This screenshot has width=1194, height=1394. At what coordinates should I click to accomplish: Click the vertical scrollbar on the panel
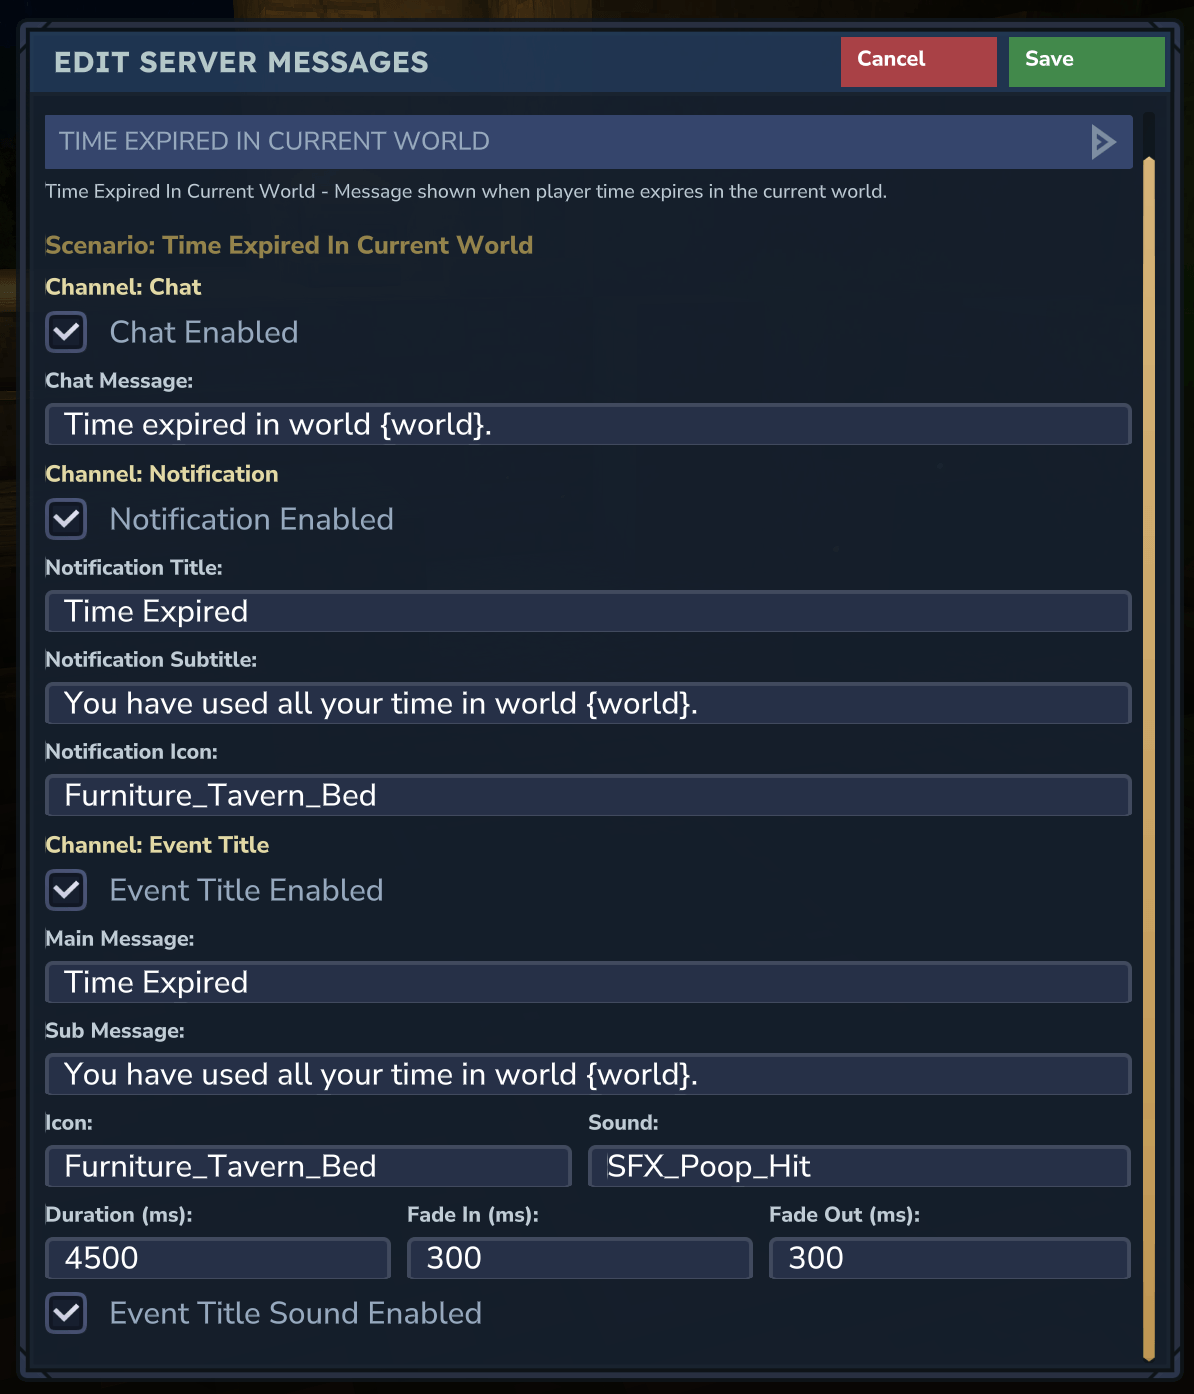1149,758
